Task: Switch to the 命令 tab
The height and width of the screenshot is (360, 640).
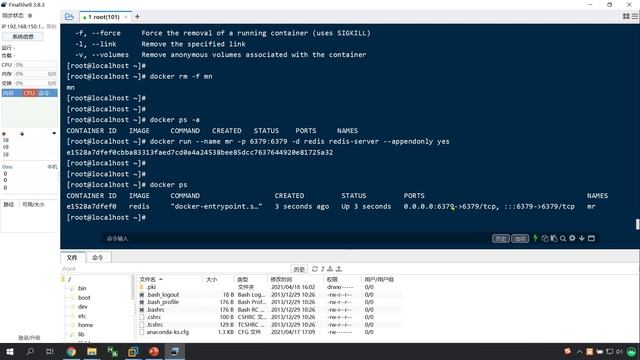Action: point(98,258)
